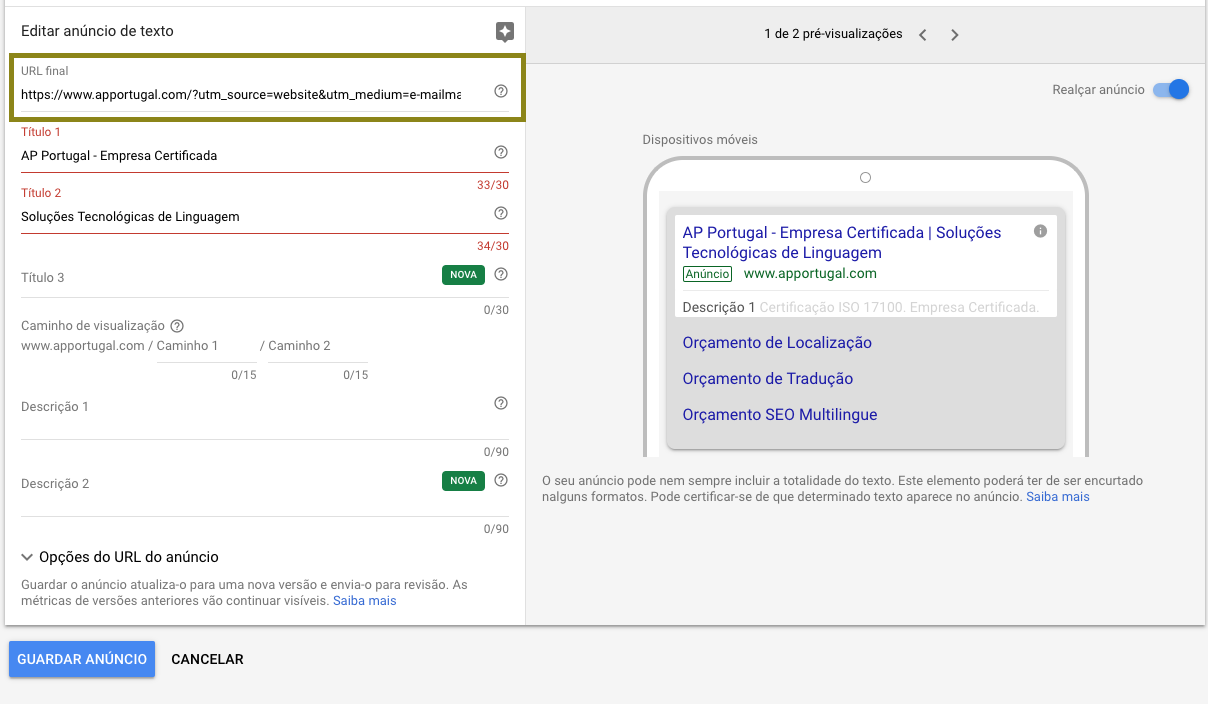Expand Opções do URL do anúncio
Viewport: 1208px width, 704px height.
120,557
